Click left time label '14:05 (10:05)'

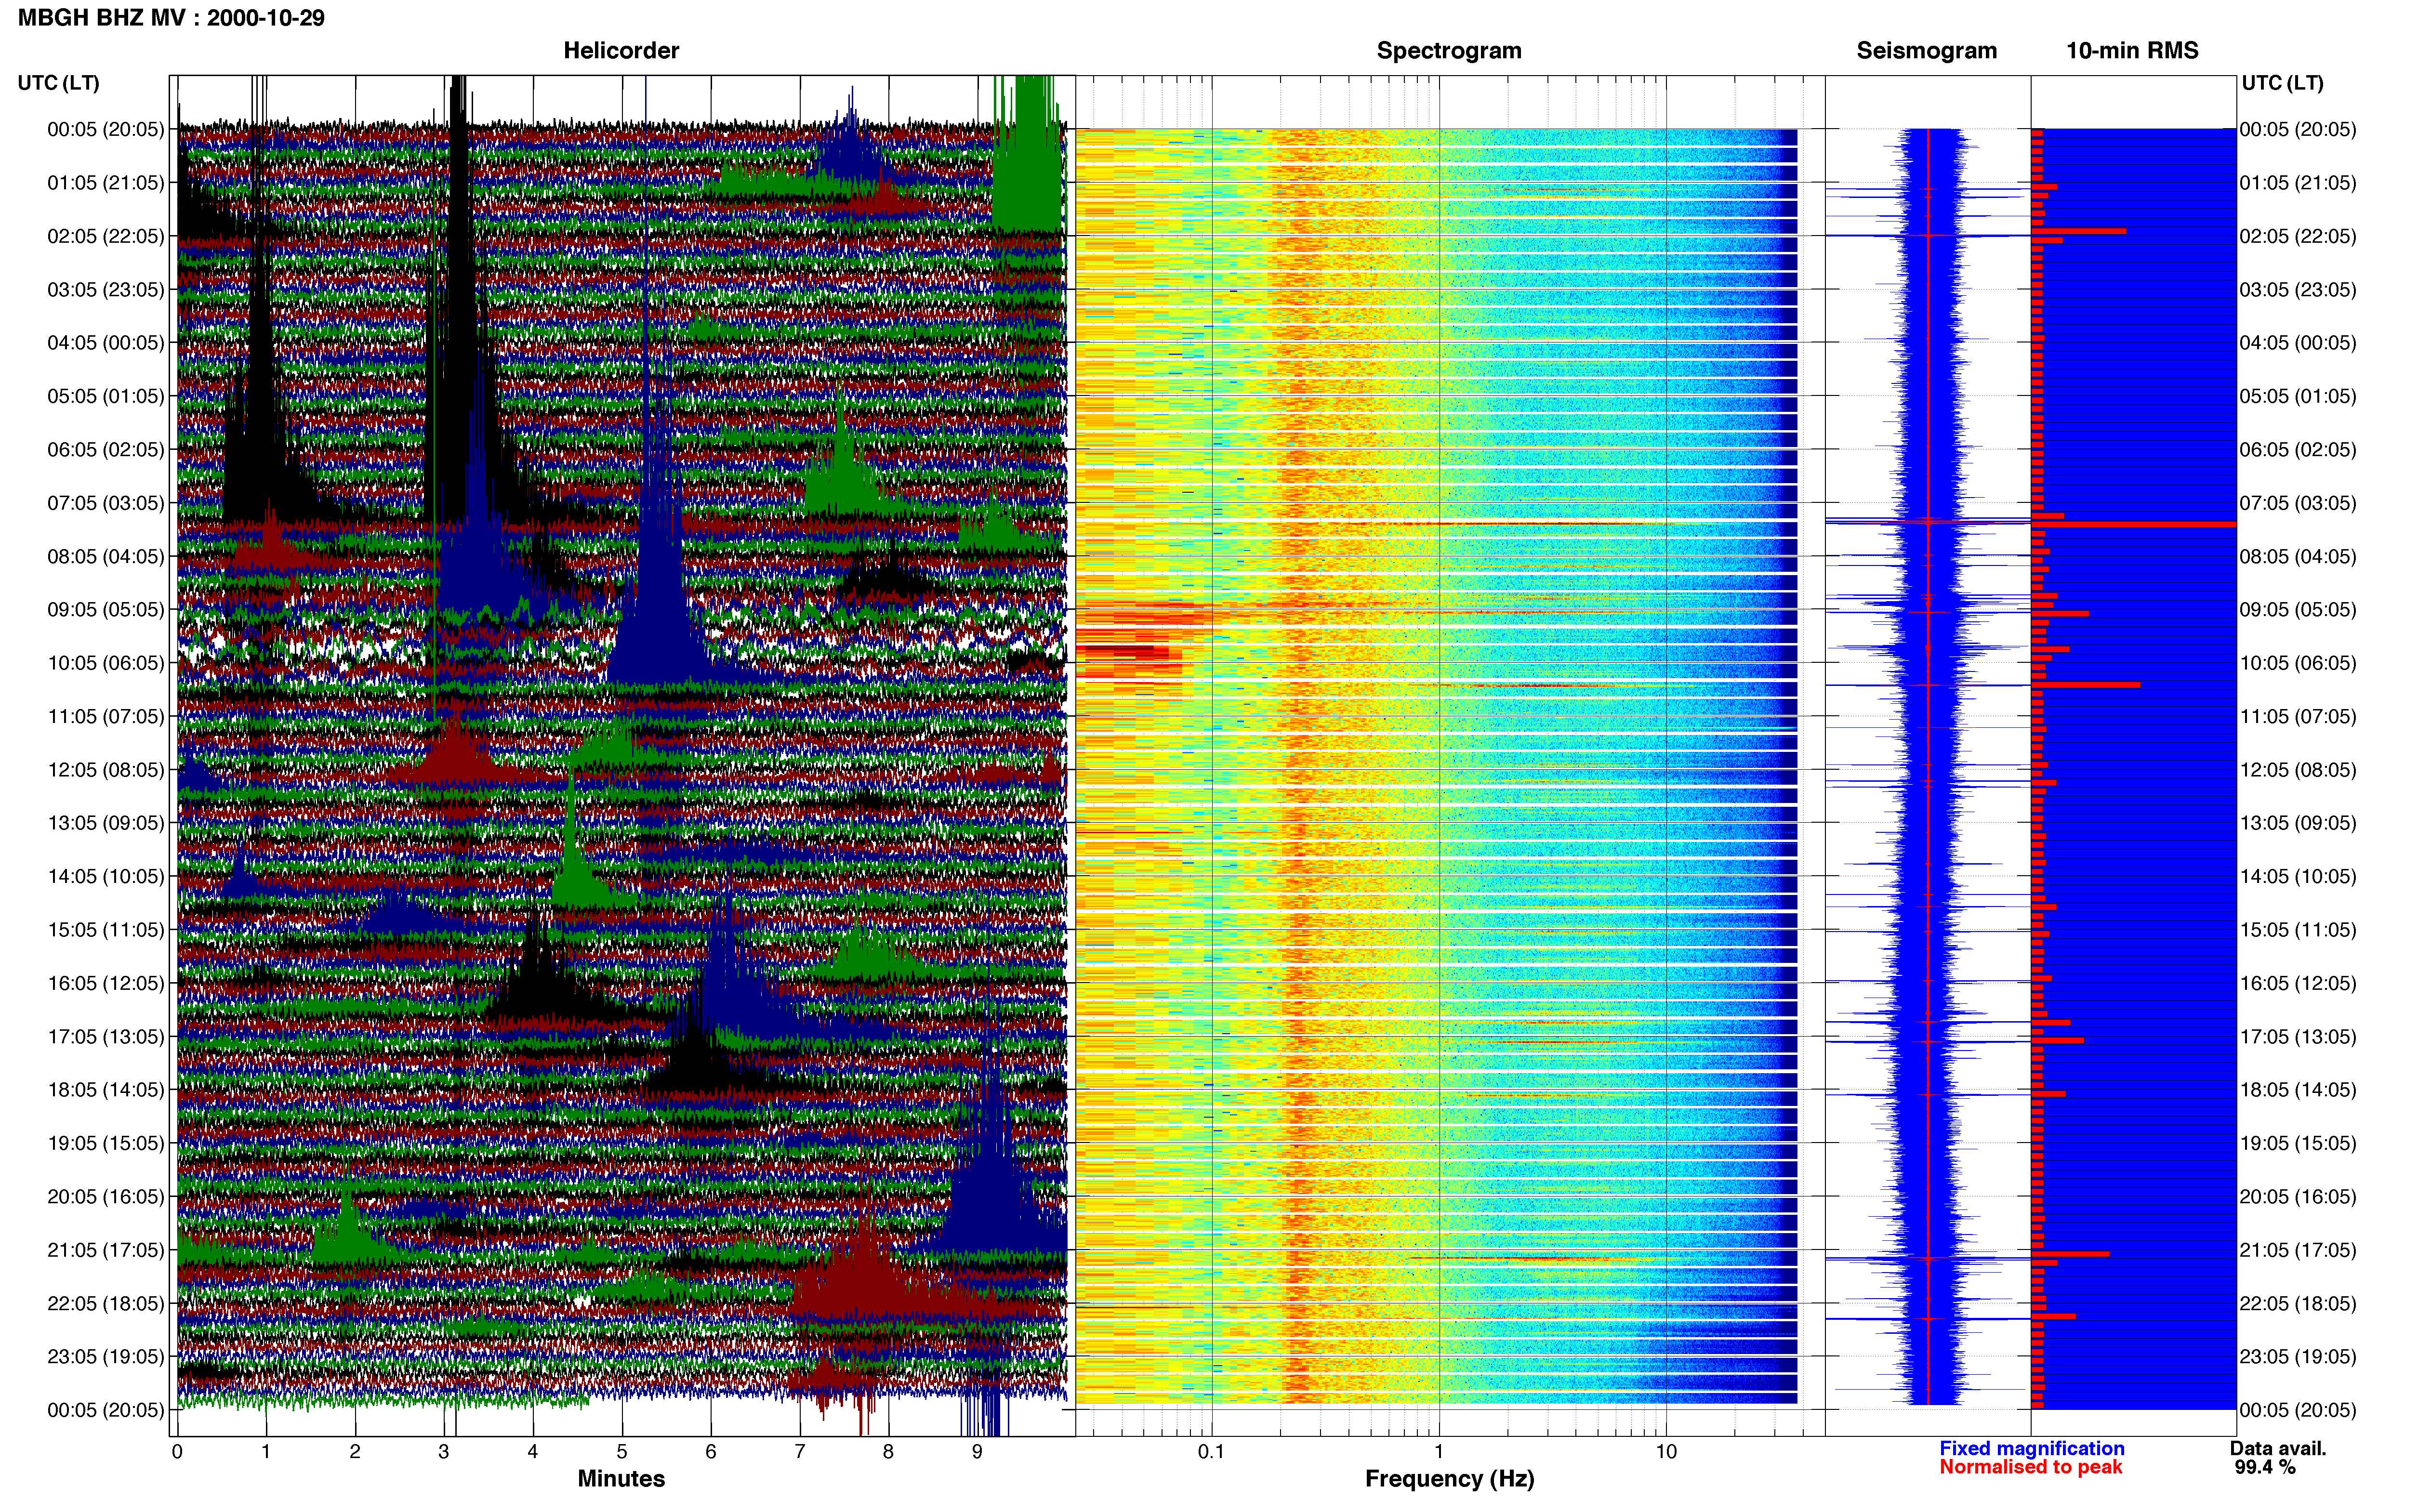[106, 876]
